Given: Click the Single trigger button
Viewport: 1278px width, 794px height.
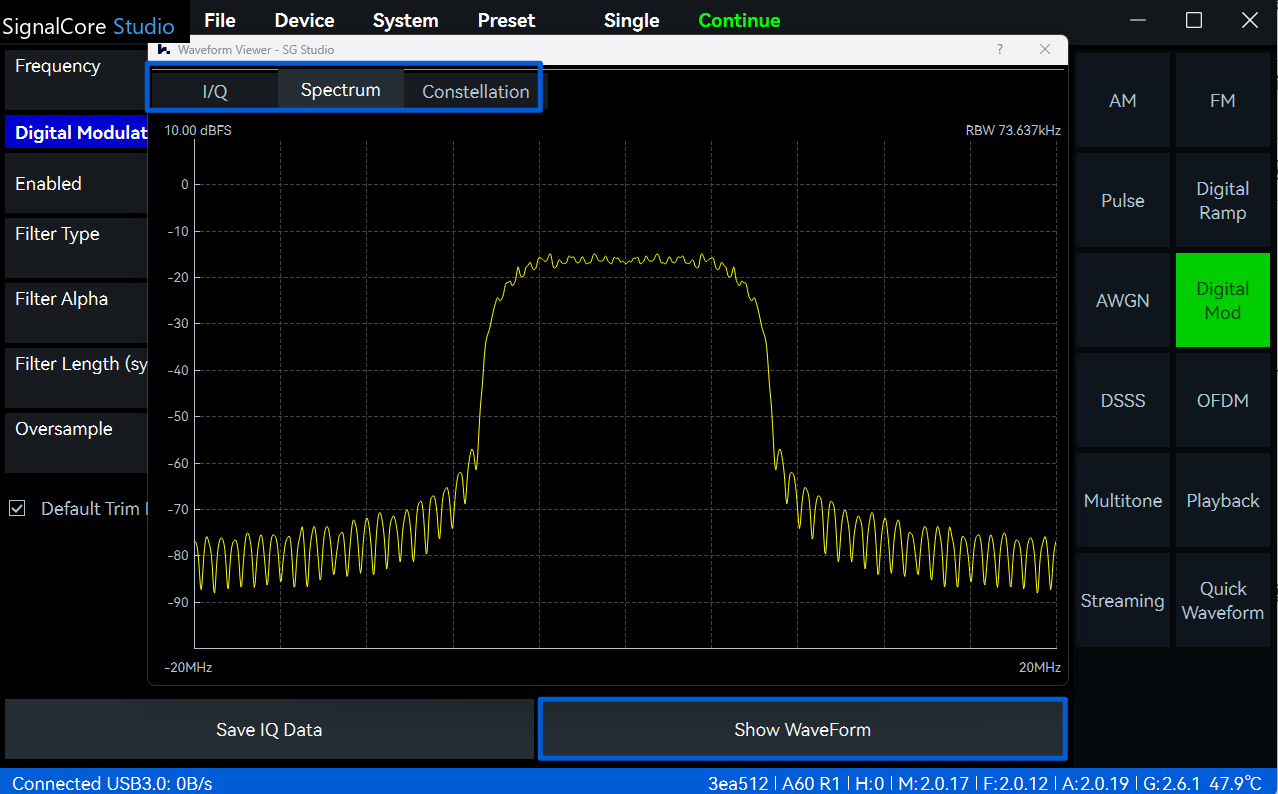Looking at the screenshot, I should pyautogui.click(x=631, y=20).
